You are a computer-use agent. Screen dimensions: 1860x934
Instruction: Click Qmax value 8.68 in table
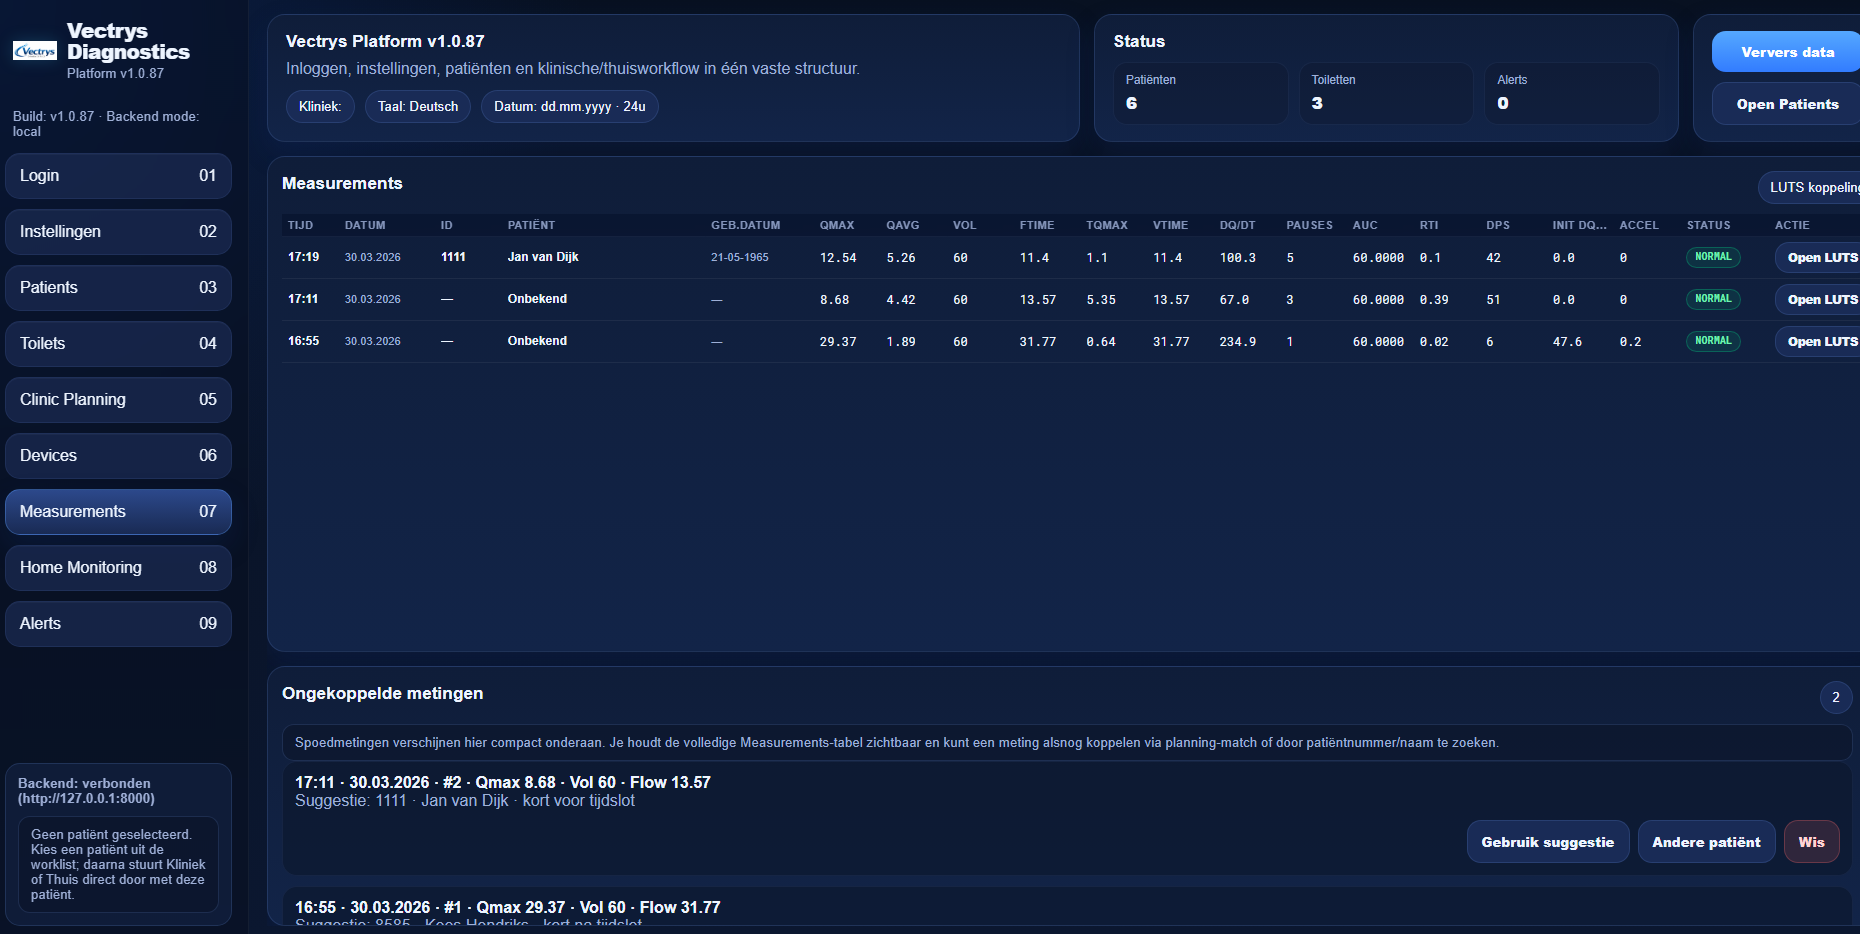tap(834, 300)
